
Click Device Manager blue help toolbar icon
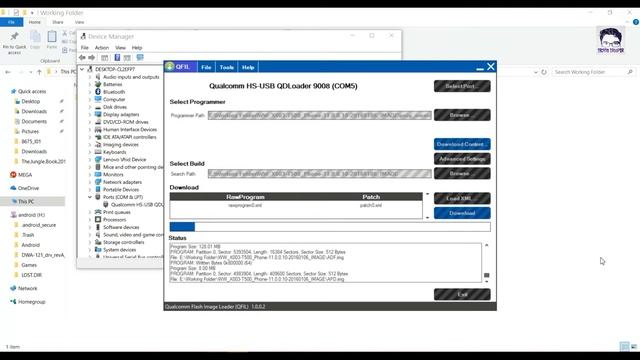point(117,58)
